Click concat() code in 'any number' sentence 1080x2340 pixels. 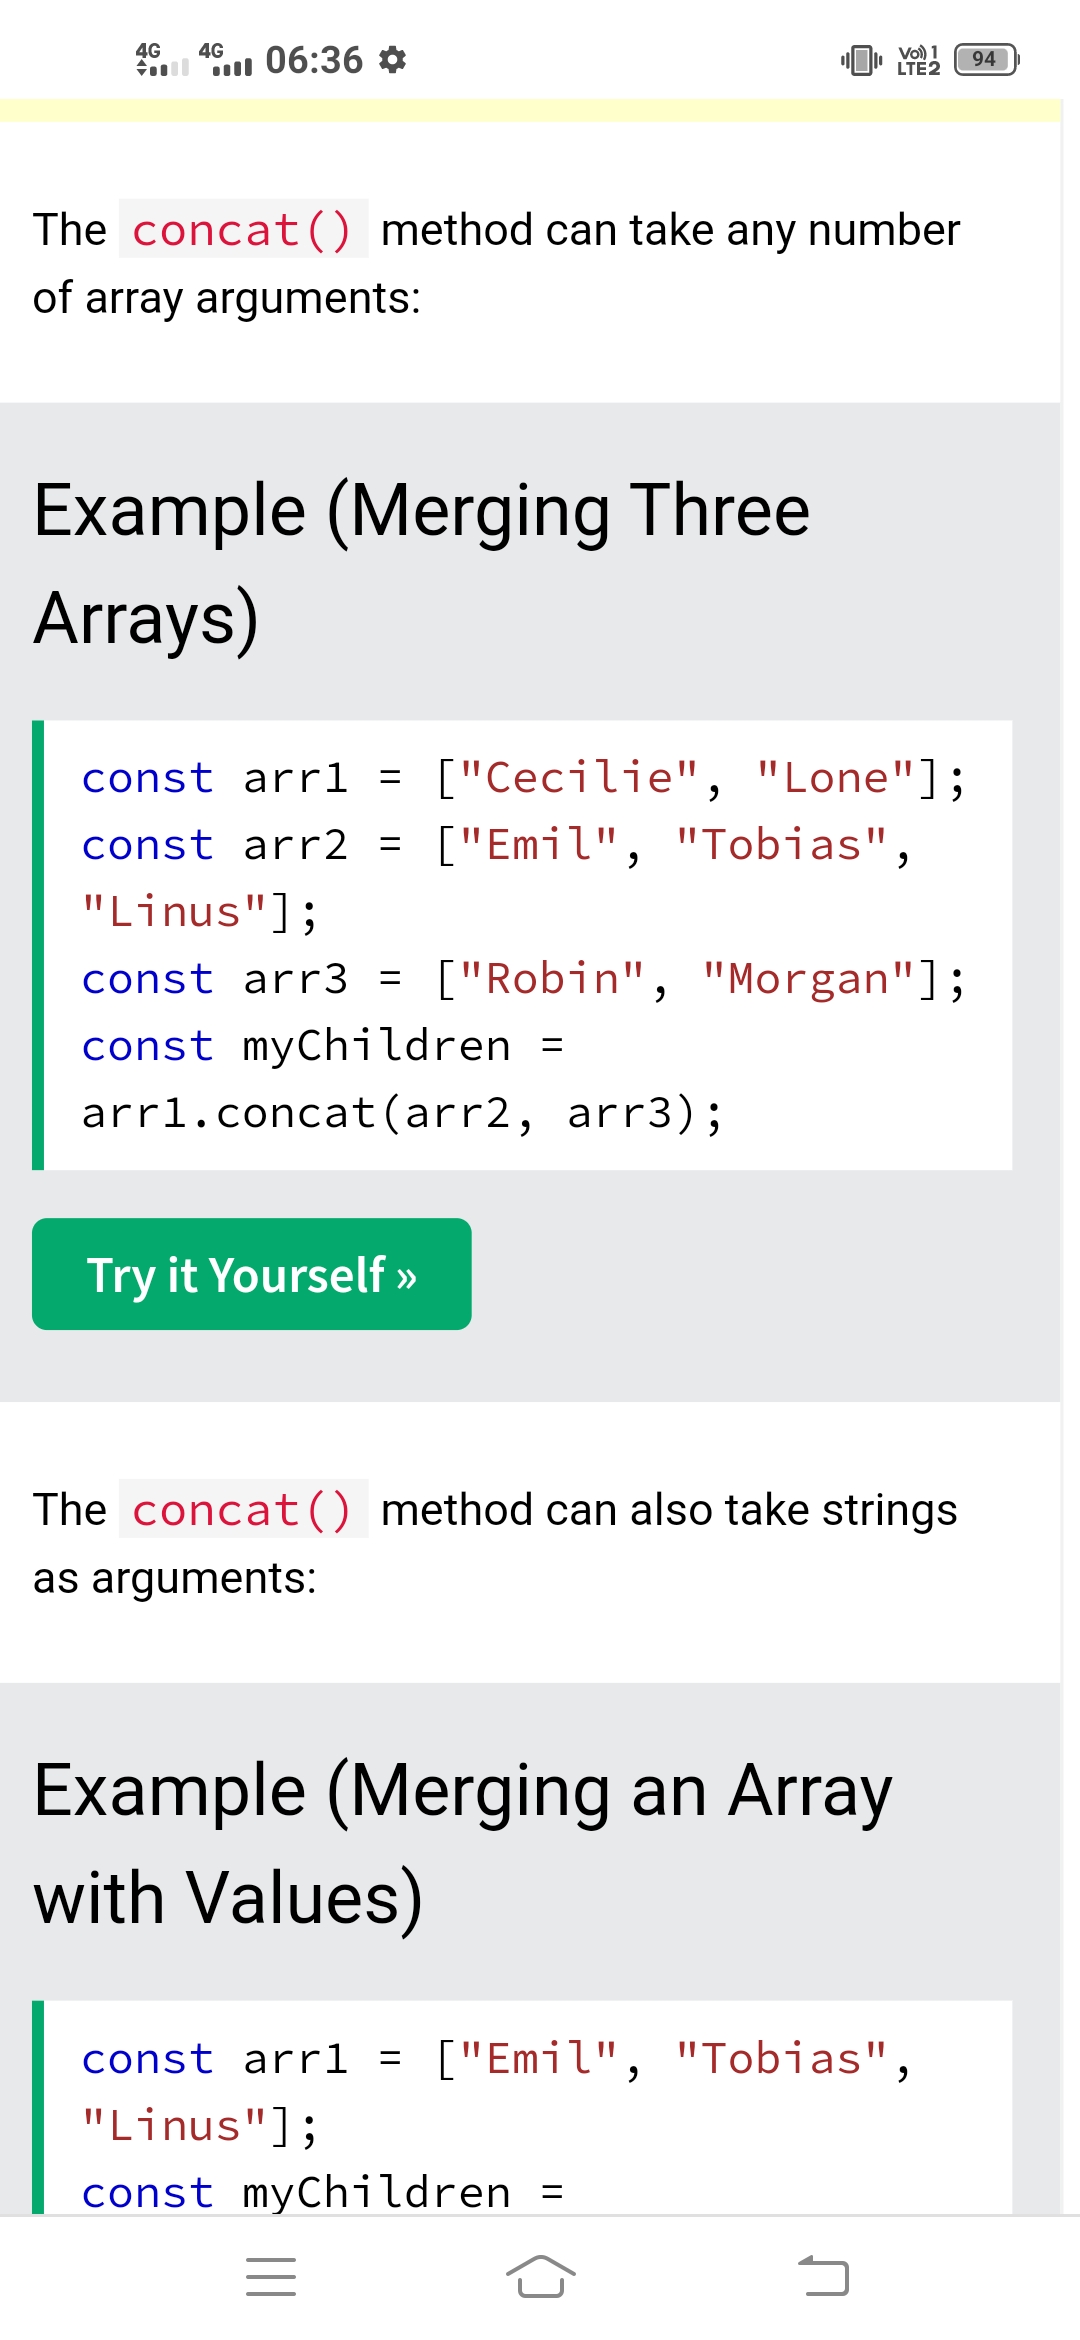pos(243,230)
